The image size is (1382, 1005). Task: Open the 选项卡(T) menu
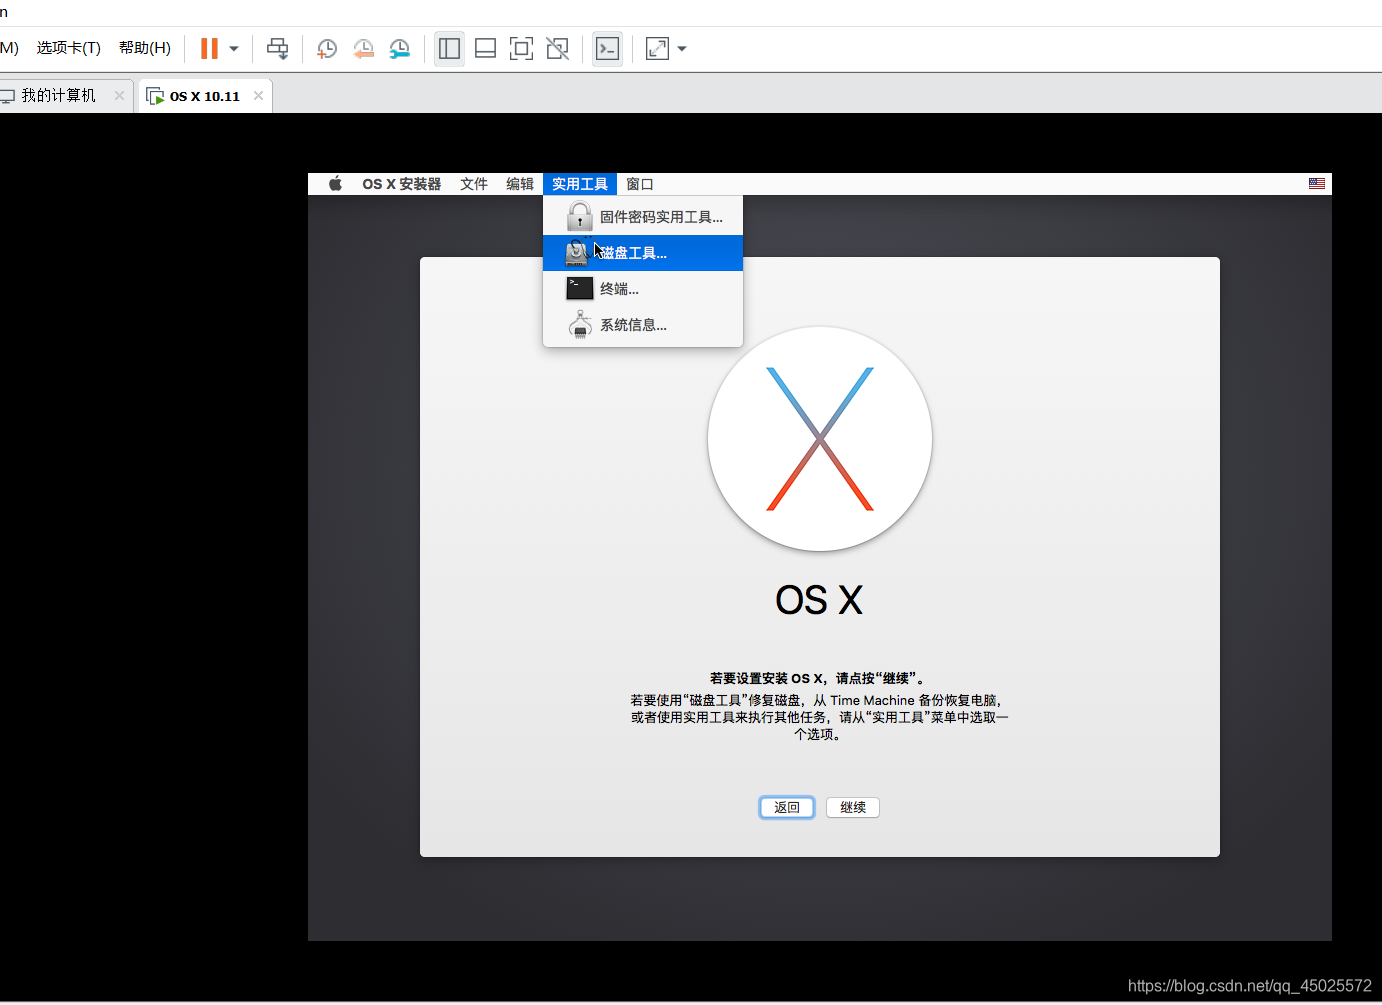pyautogui.click(x=69, y=48)
